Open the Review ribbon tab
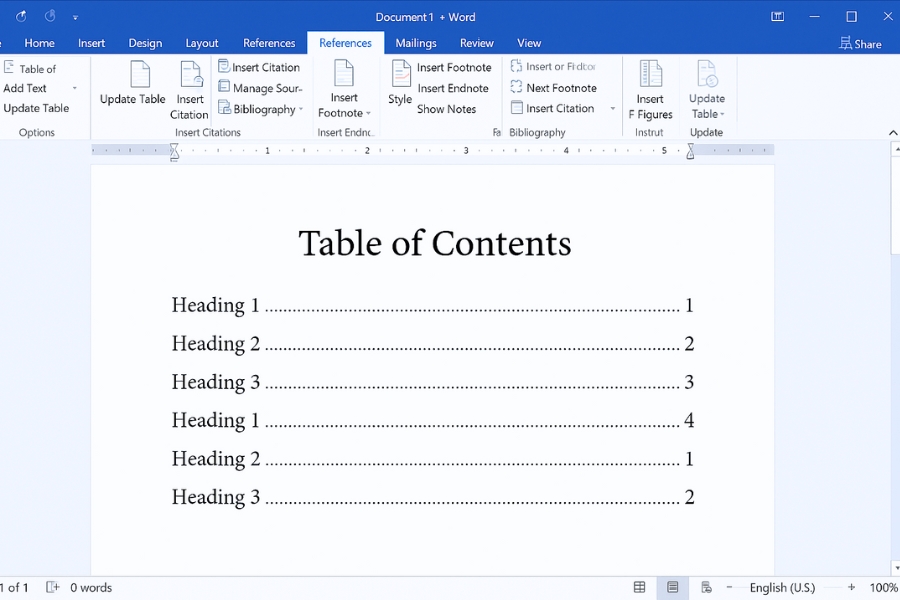 click(476, 43)
